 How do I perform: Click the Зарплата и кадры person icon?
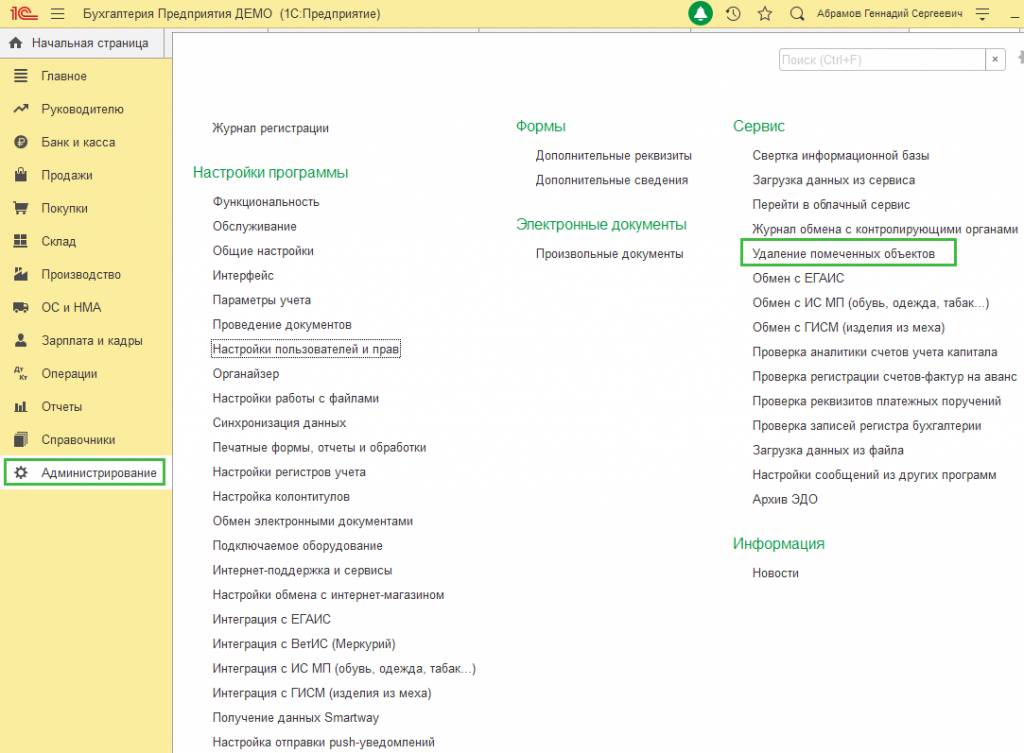click(21, 340)
